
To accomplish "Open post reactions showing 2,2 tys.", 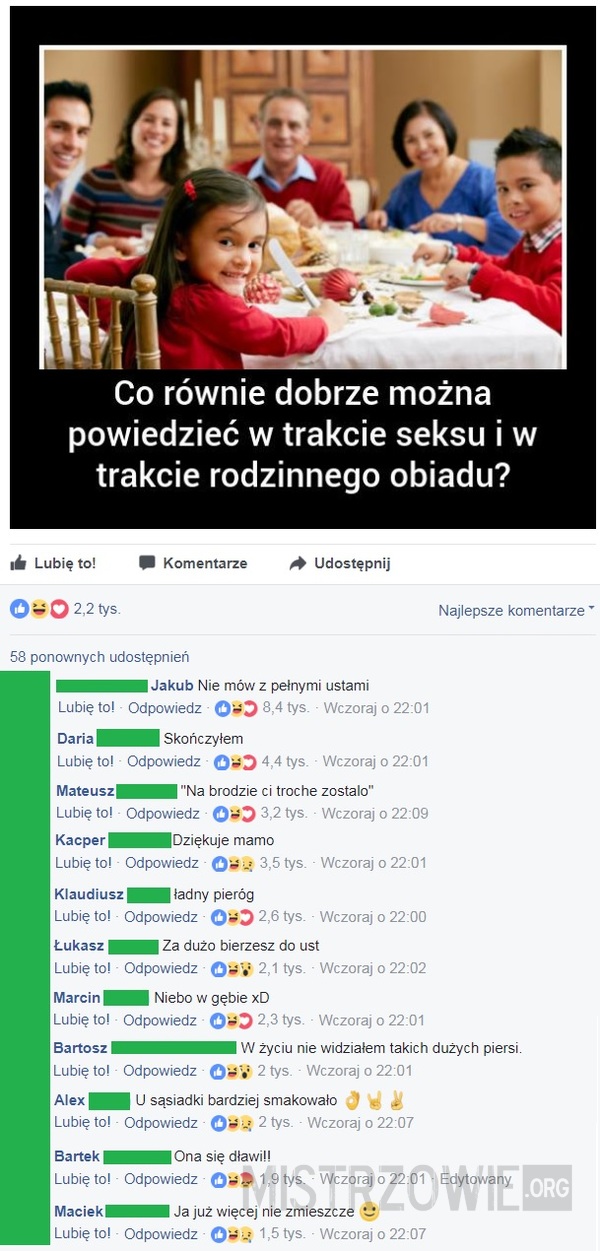I will point(65,608).
